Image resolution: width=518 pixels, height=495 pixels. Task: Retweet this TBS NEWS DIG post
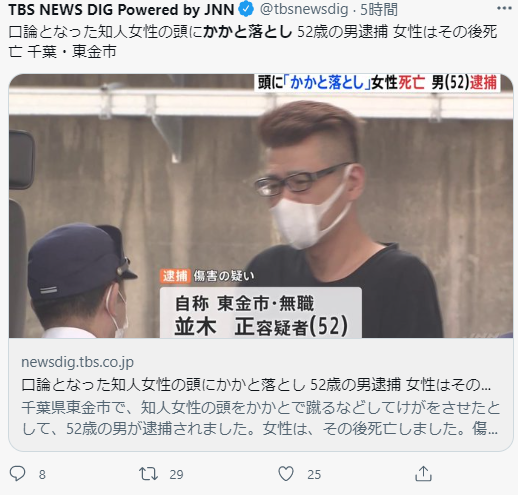[x=148, y=474]
